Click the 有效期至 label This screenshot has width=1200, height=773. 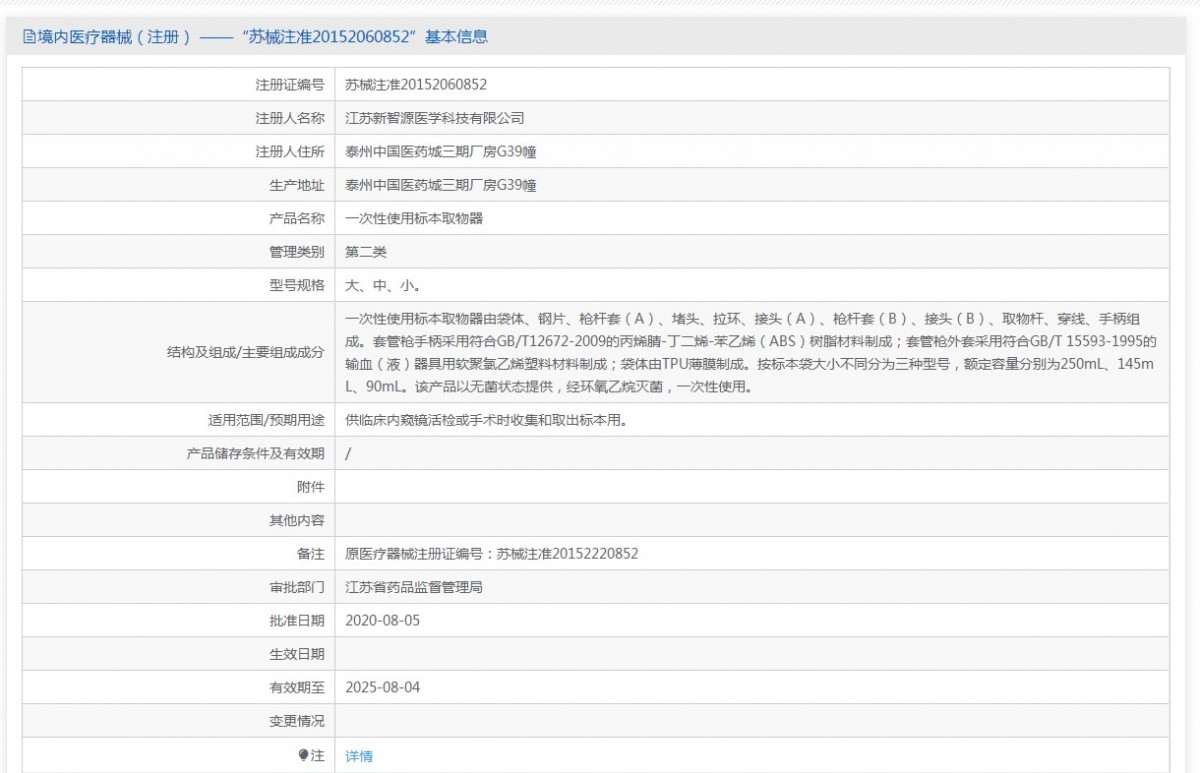tap(297, 687)
